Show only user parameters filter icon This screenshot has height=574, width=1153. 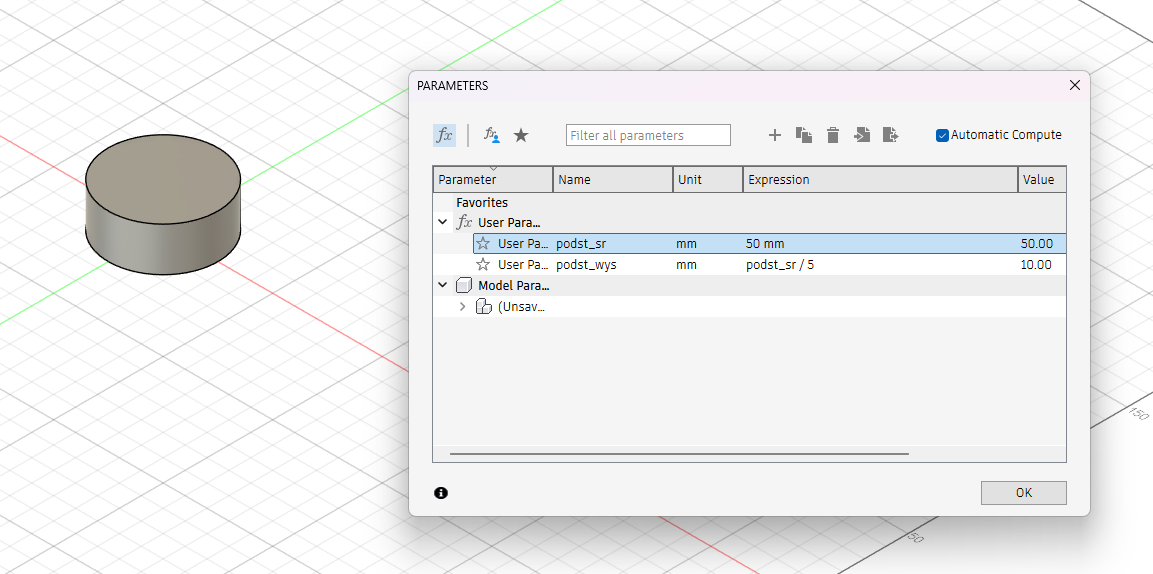click(x=491, y=135)
